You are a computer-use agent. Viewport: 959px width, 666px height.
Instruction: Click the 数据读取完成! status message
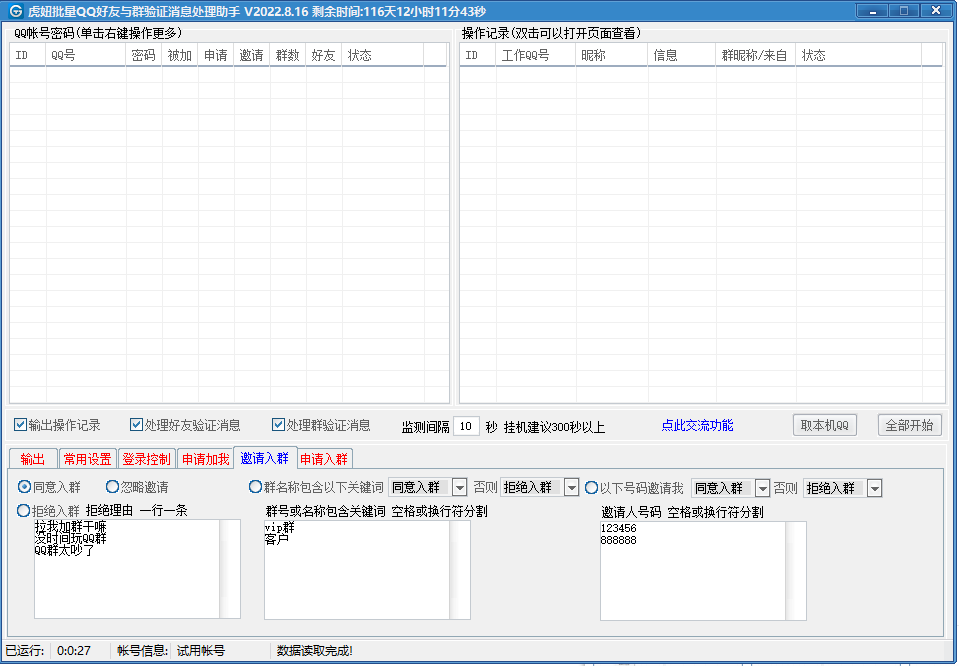point(314,651)
